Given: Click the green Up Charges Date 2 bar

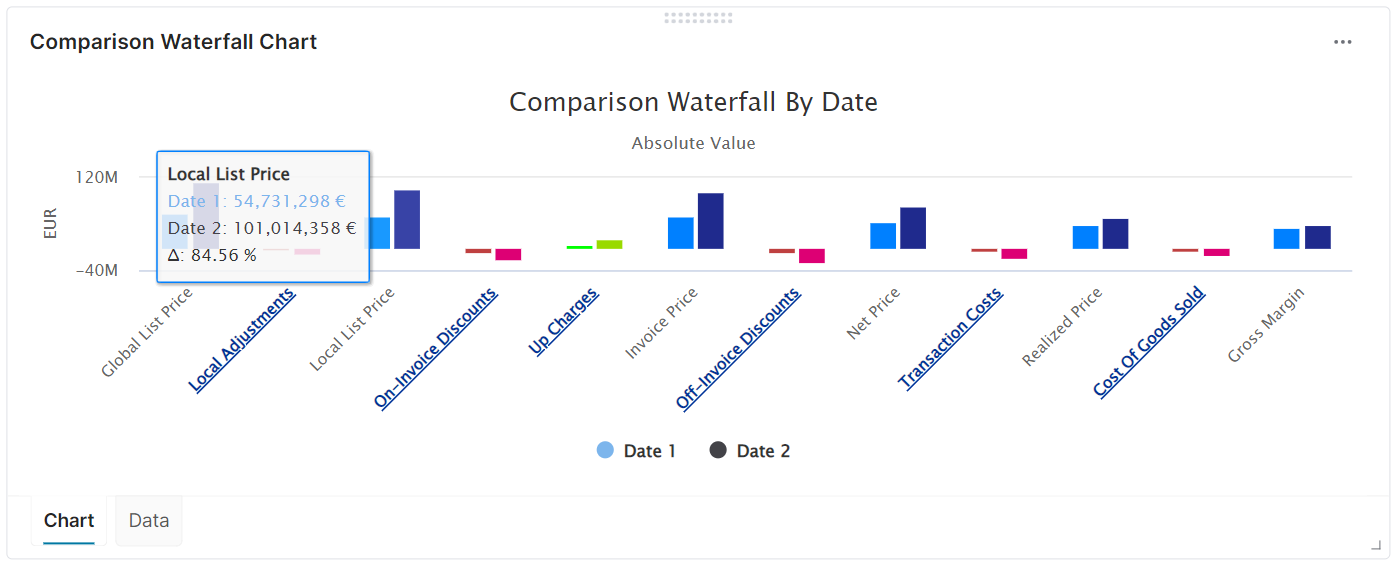Looking at the screenshot, I should (x=609, y=244).
